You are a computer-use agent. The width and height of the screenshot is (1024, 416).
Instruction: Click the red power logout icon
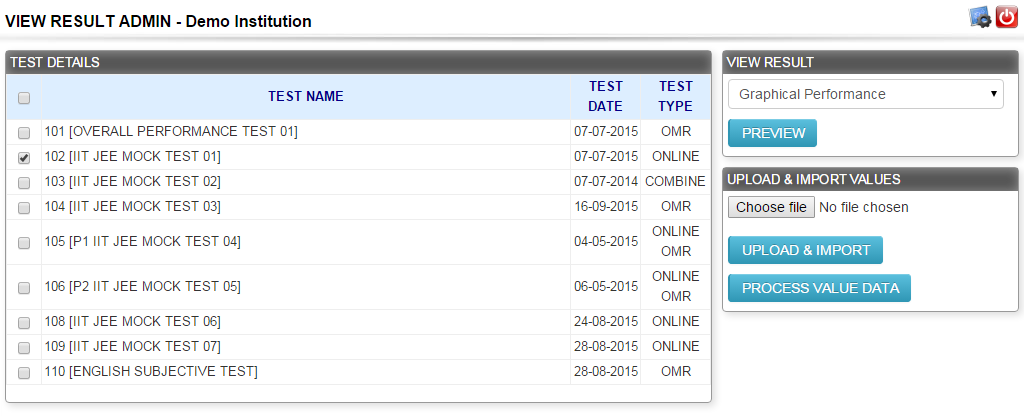(x=1006, y=17)
